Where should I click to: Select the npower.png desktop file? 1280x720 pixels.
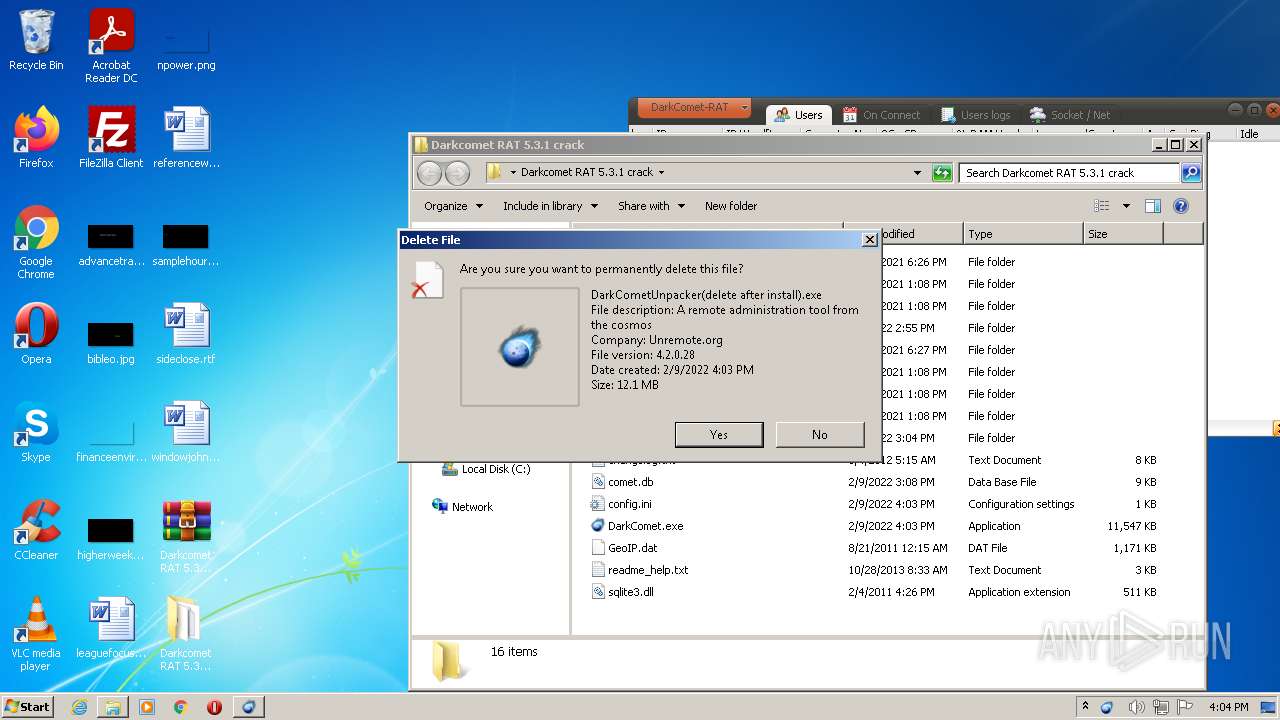tap(186, 46)
